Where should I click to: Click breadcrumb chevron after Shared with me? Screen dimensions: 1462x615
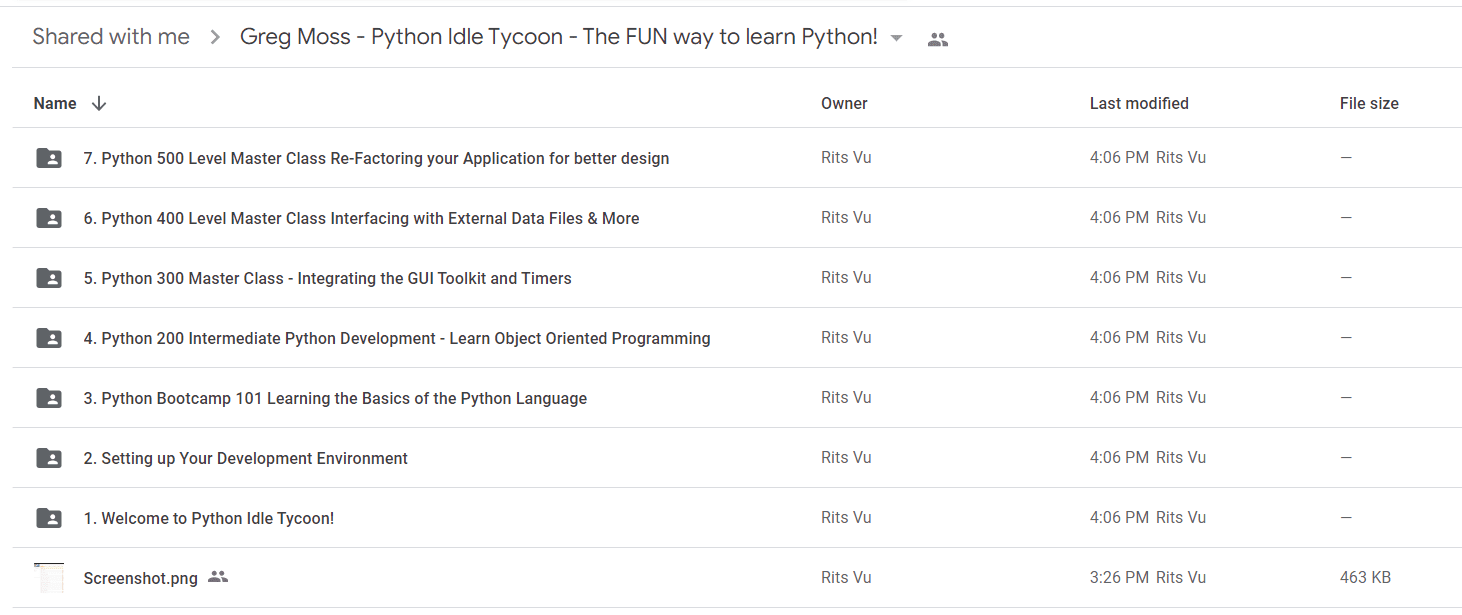[x=214, y=38]
